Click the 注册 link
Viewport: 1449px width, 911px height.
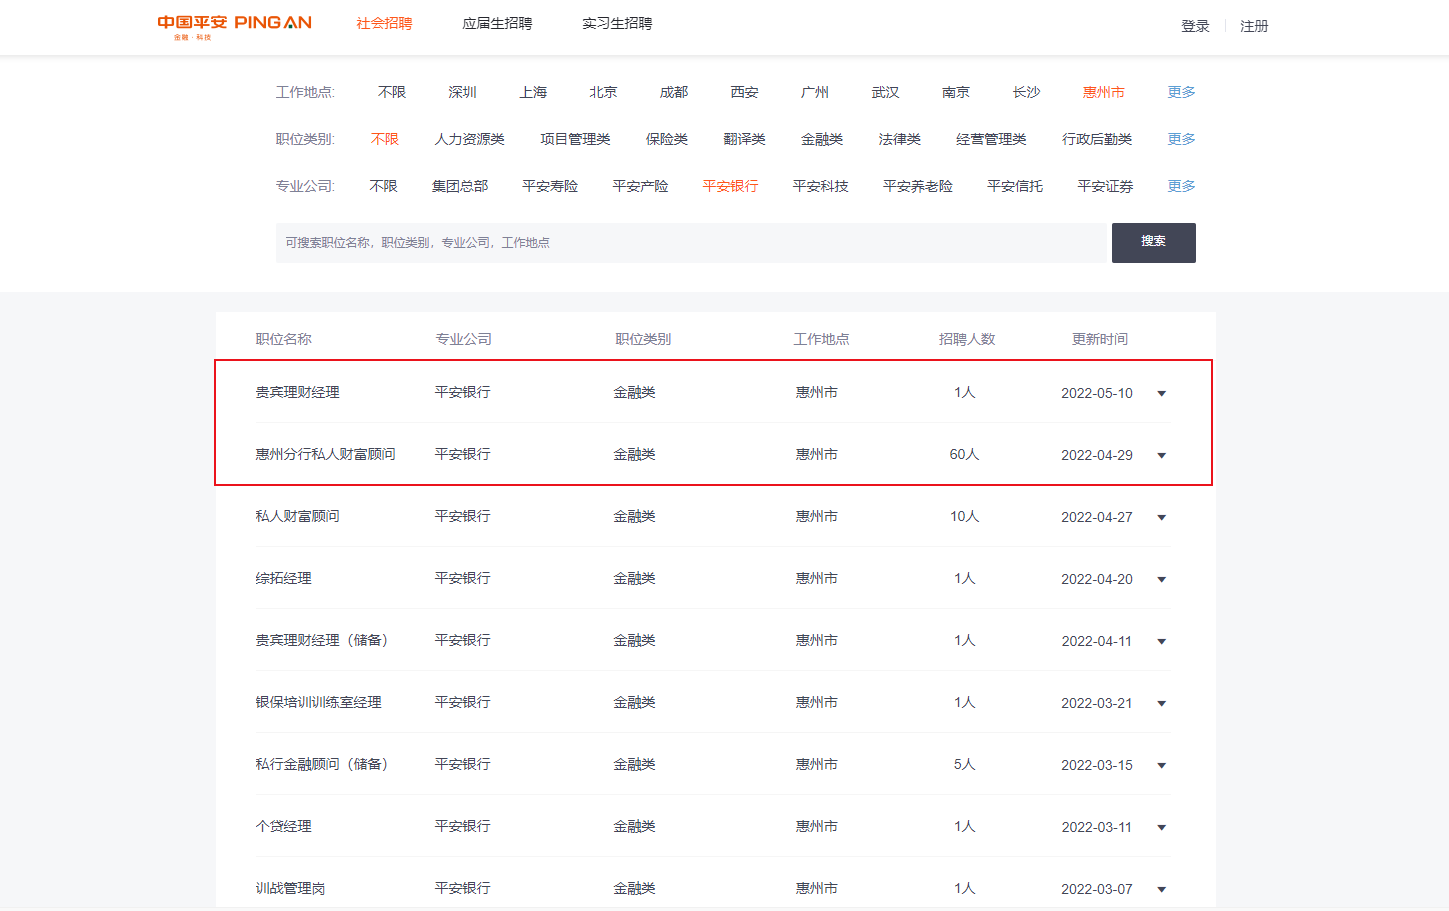(x=1254, y=26)
